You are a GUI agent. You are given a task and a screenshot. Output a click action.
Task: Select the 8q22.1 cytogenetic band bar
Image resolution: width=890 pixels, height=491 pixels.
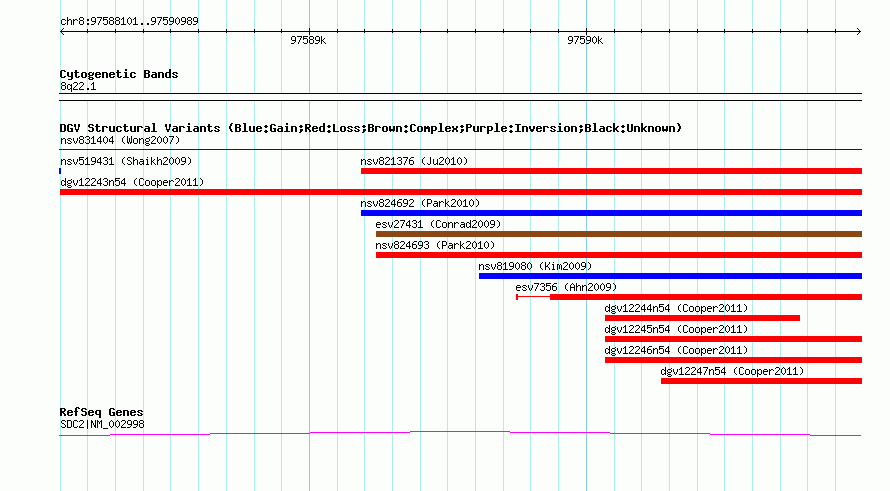(460, 97)
